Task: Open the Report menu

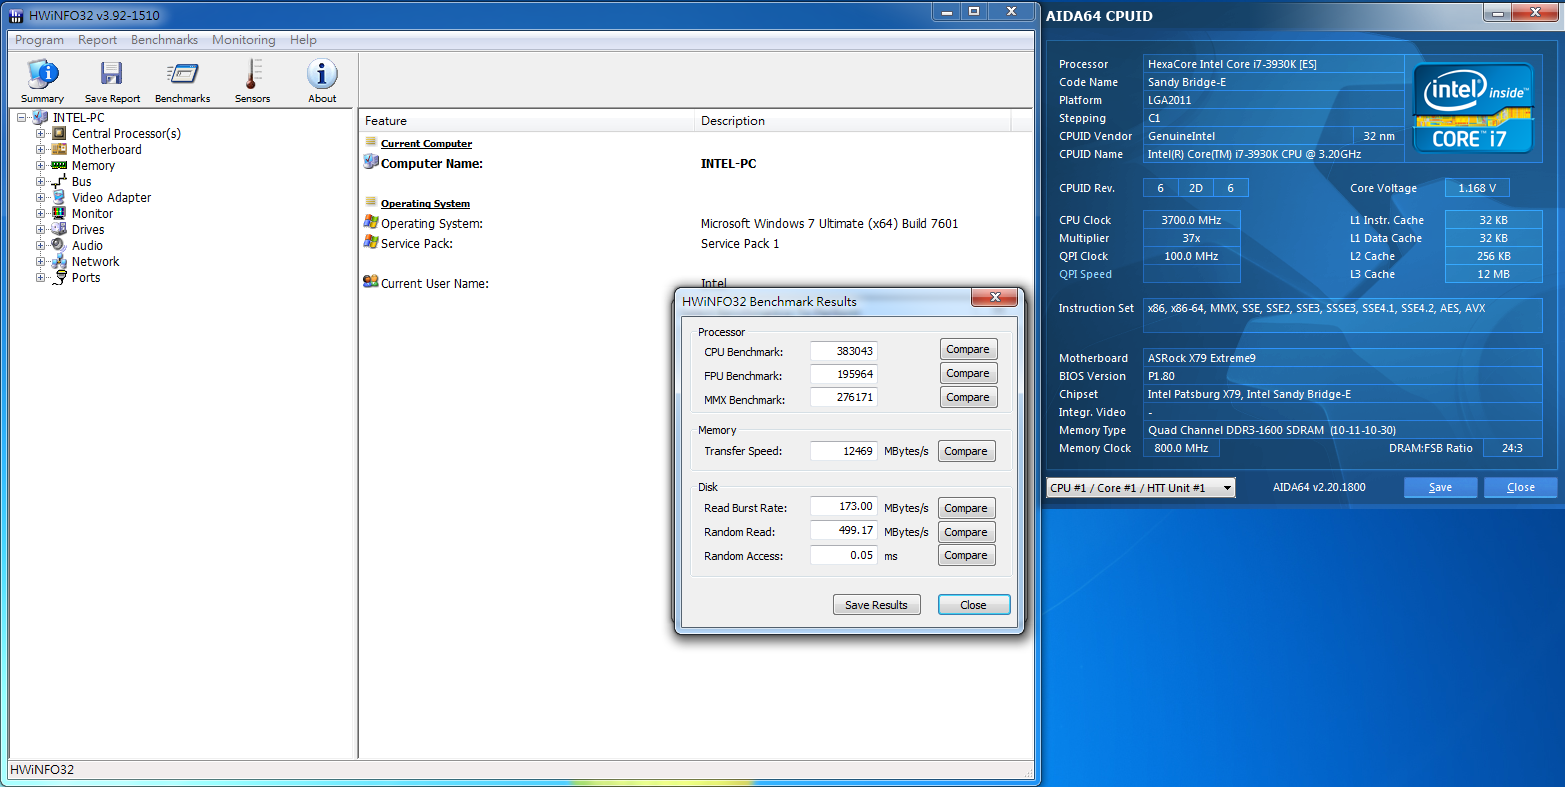Action: coord(97,40)
